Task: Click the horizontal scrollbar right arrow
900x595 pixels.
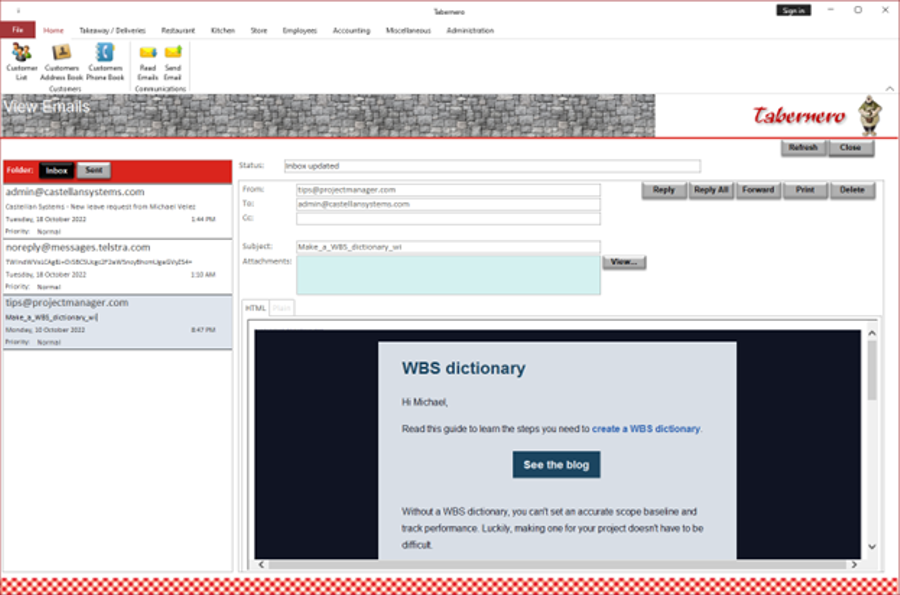Action: 854,565
